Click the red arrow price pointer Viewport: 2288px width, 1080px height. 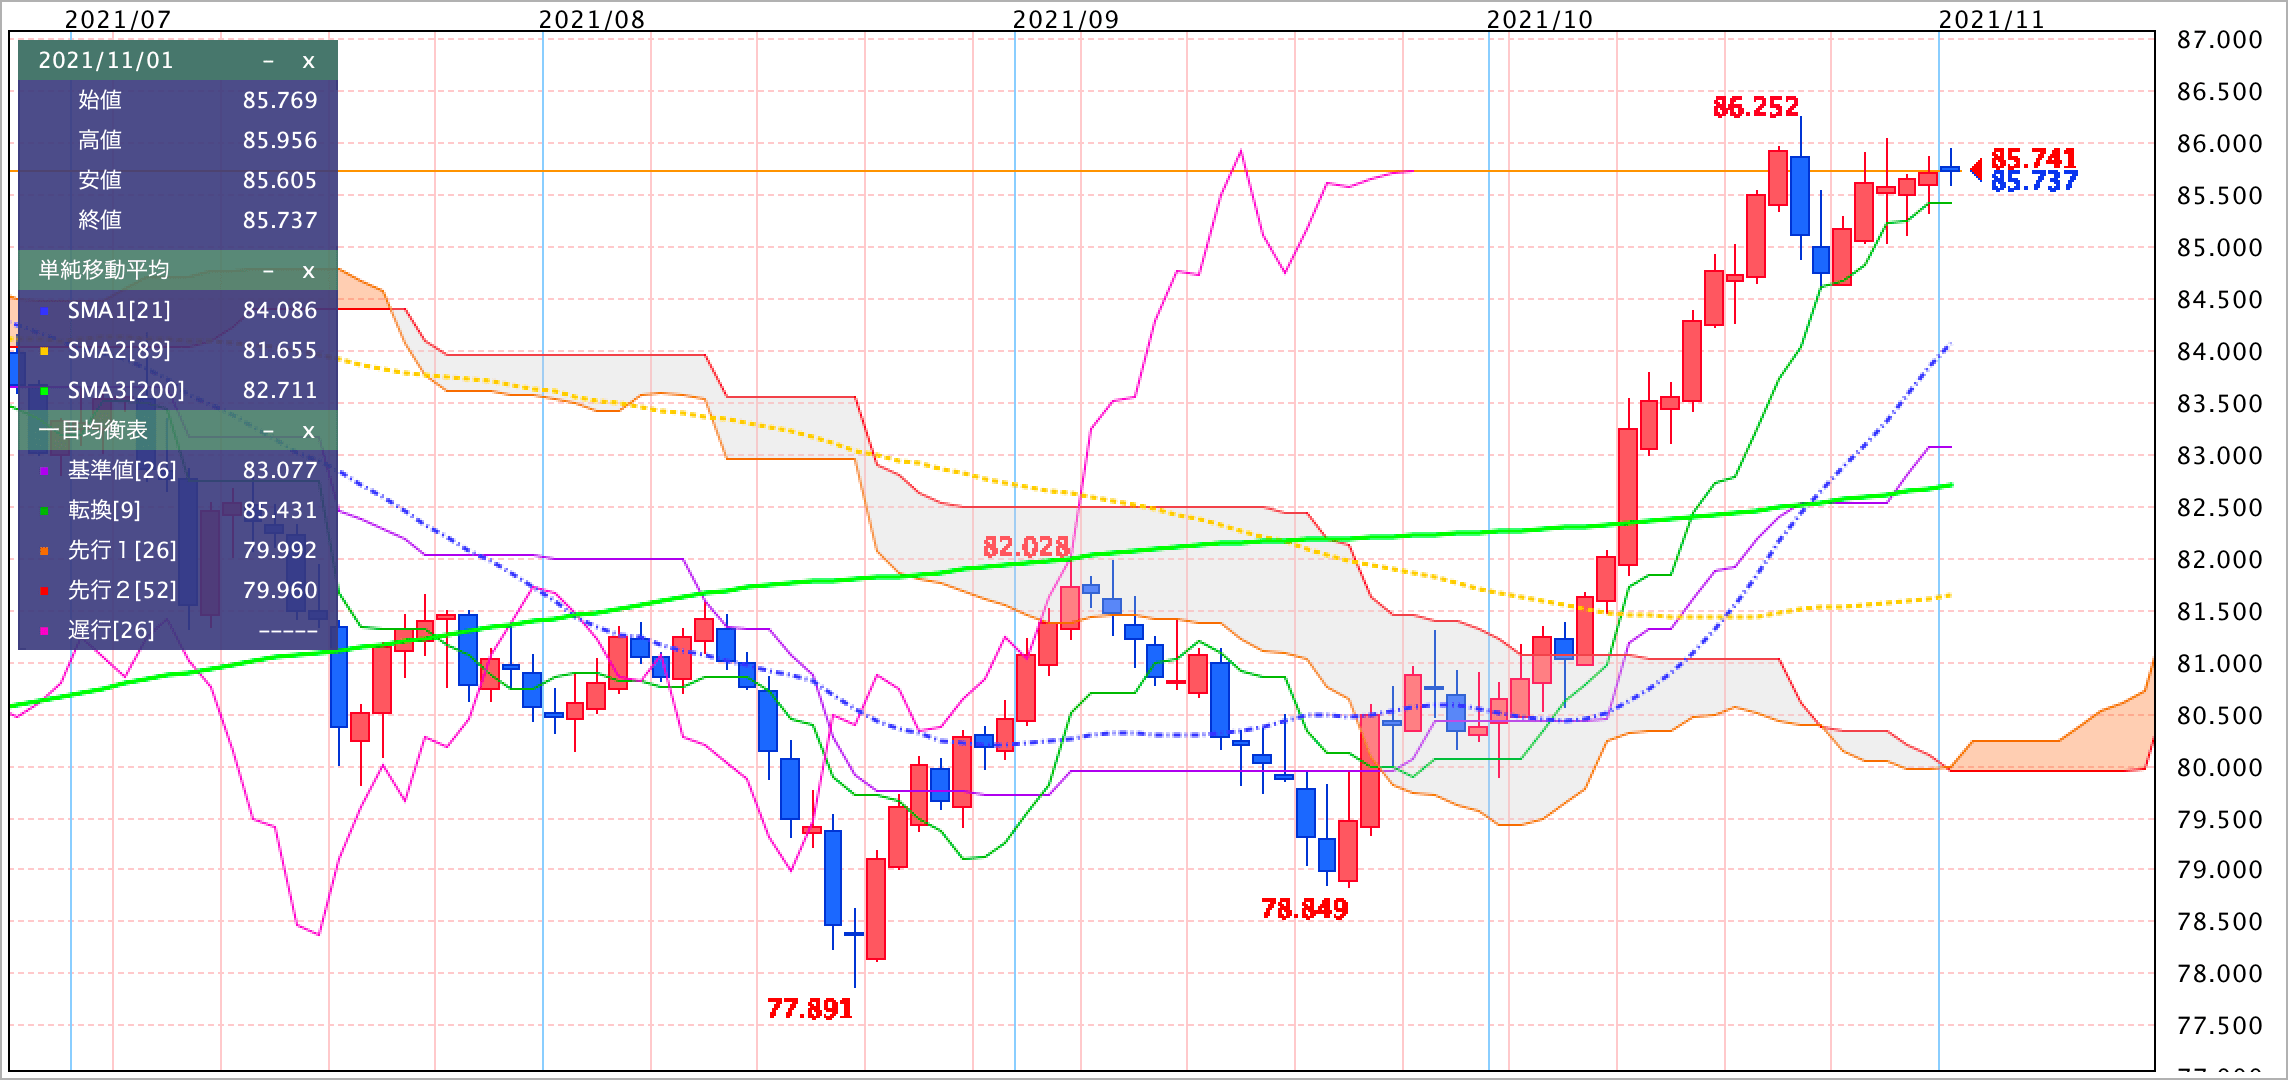1976,170
